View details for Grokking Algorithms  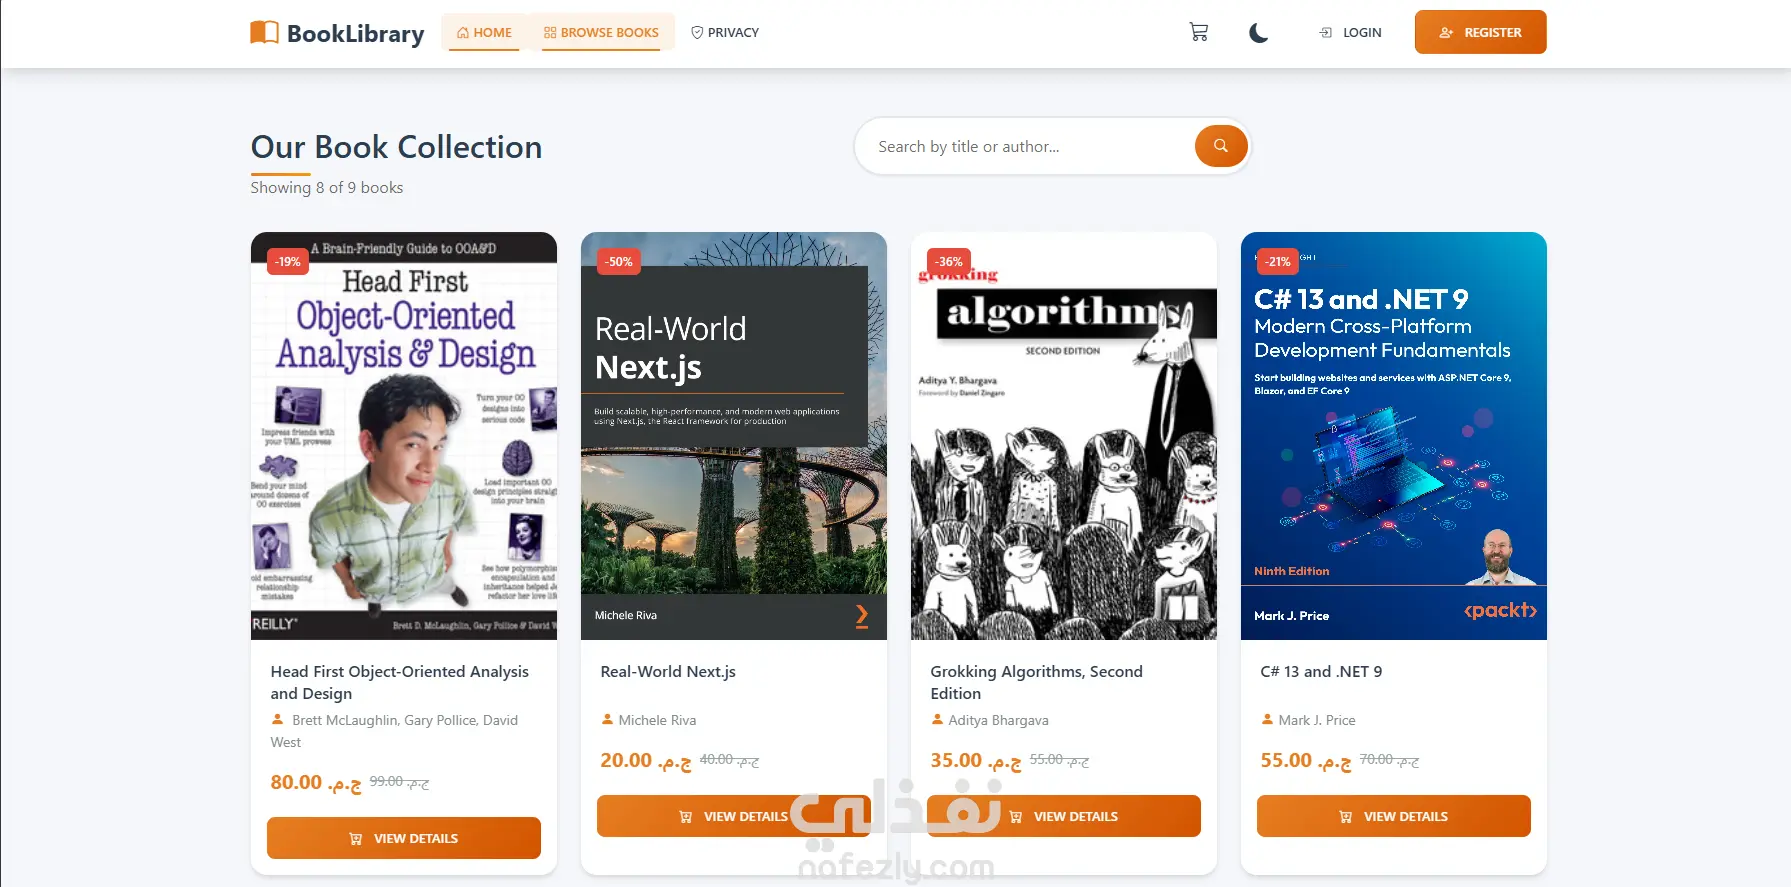pos(1064,816)
